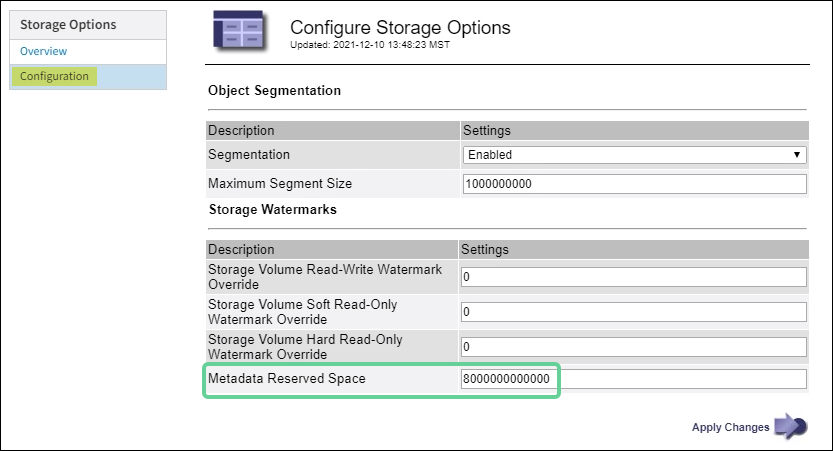
Task: Select the Configuration tab in sidebar
Action: (x=54, y=76)
